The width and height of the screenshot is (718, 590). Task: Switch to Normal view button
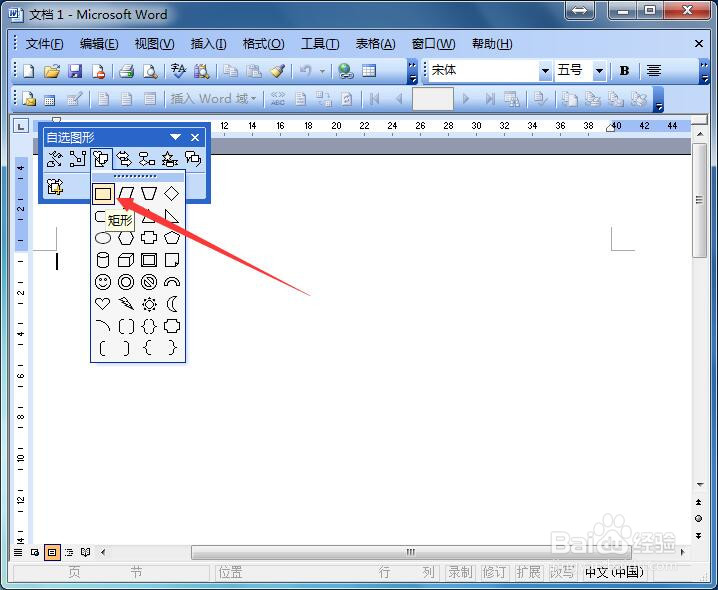[x=18, y=552]
